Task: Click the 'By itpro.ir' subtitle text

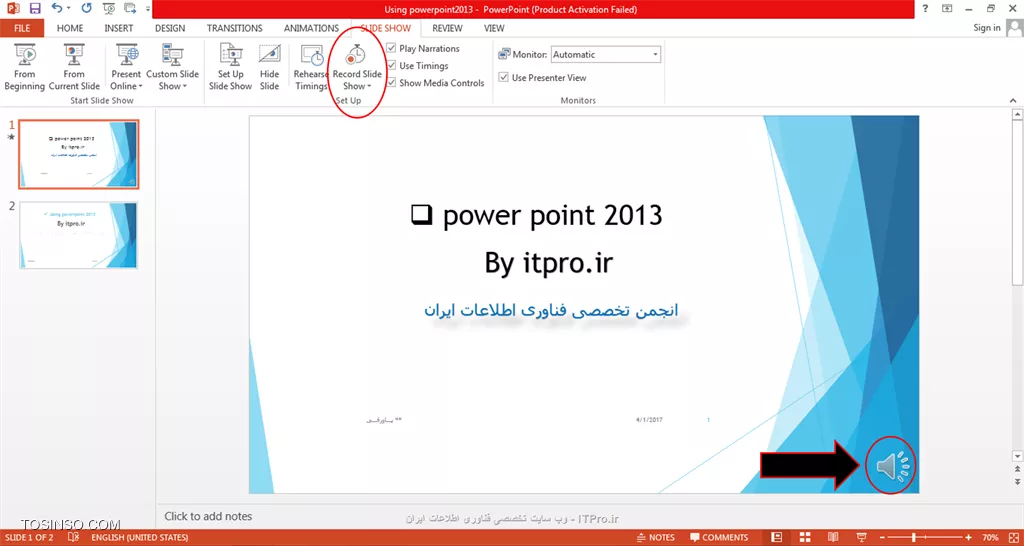Action: pyautogui.click(x=549, y=263)
